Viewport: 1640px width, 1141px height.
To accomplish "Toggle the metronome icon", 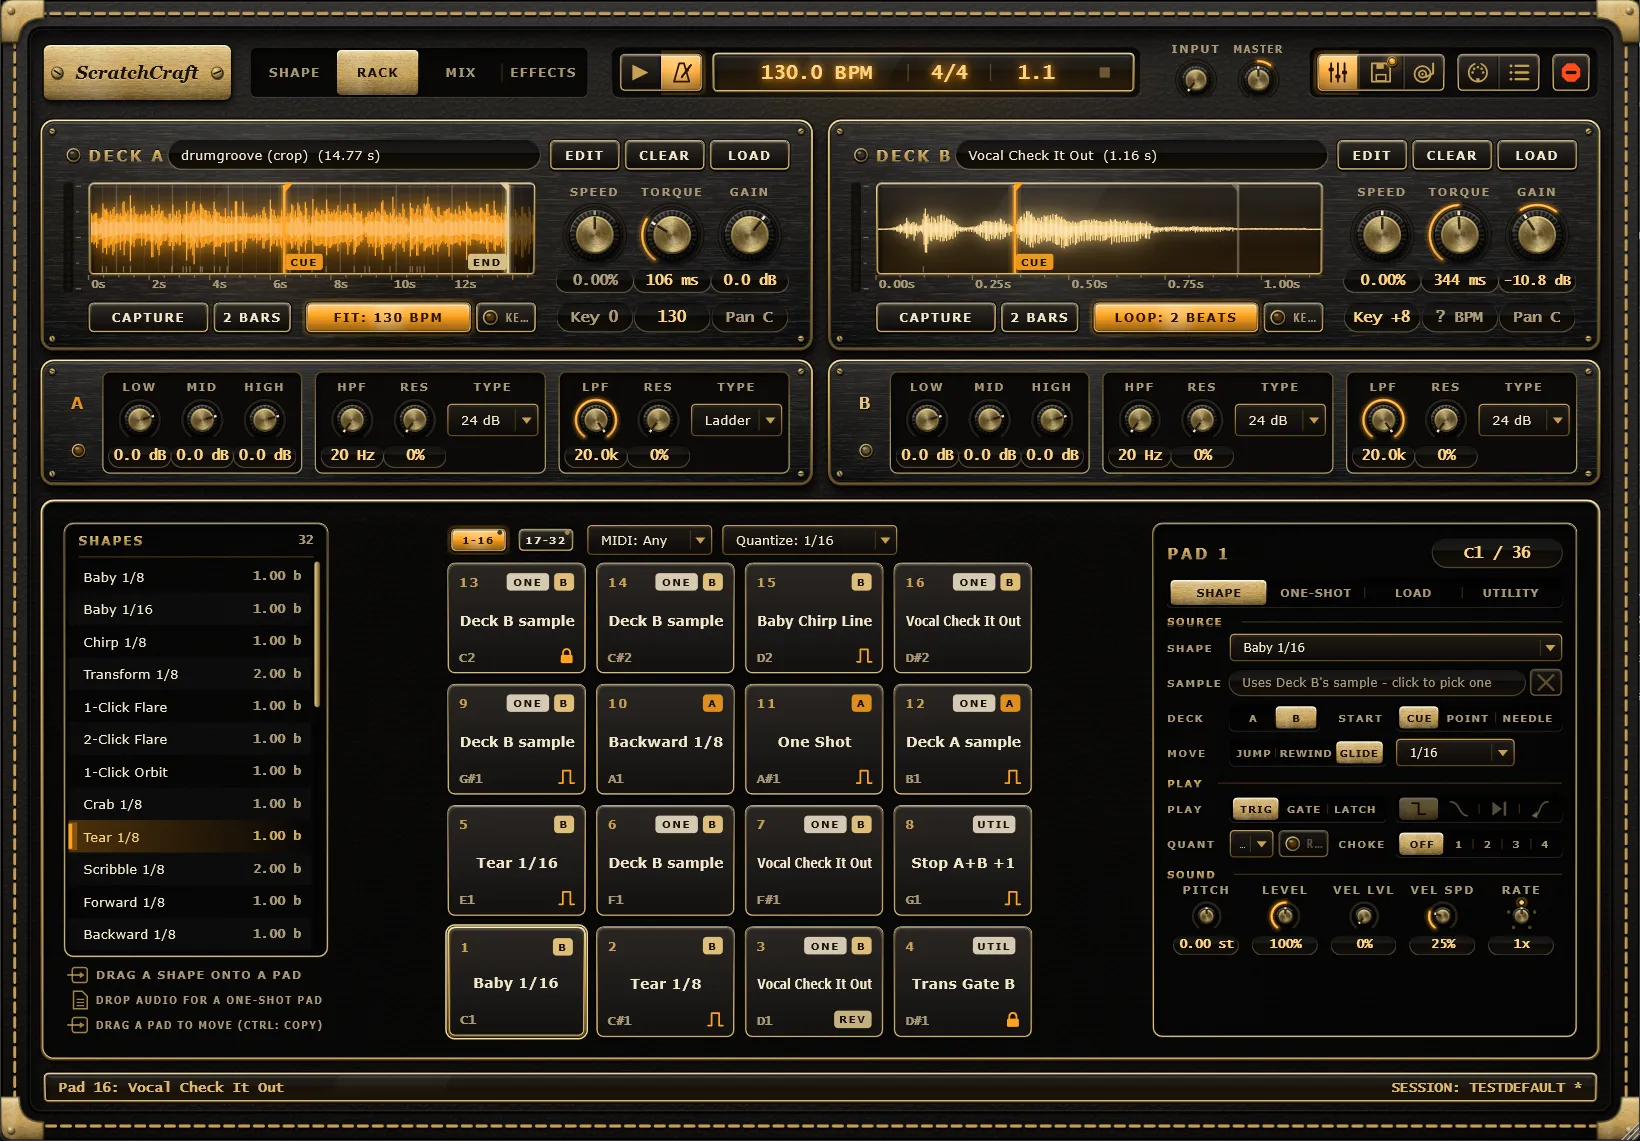I will click(x=682, y=72).
